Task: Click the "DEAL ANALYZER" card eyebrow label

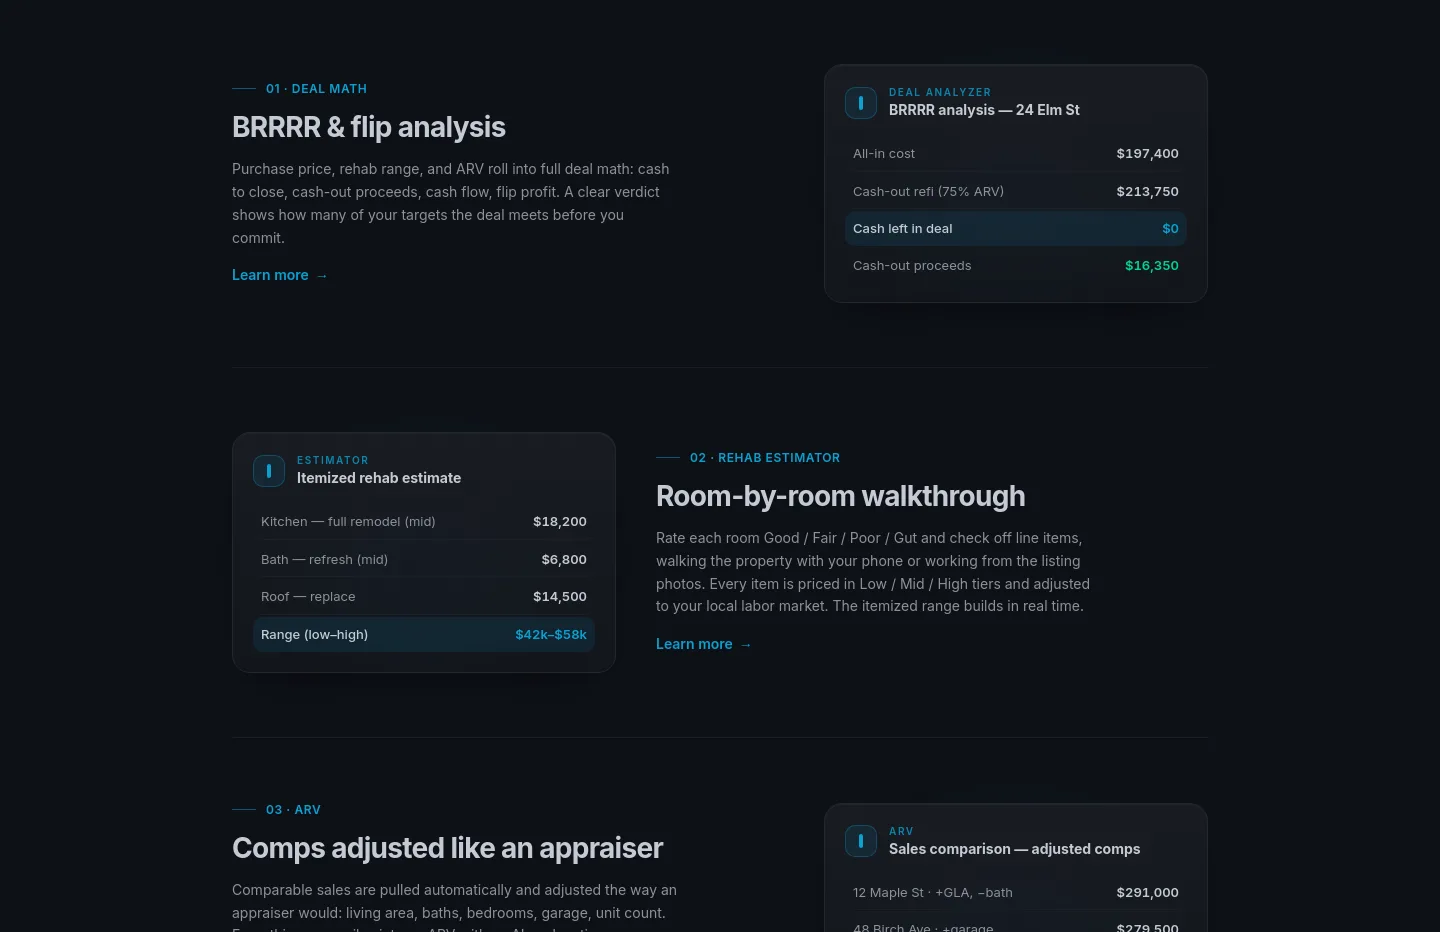Action: click(940, 92)
